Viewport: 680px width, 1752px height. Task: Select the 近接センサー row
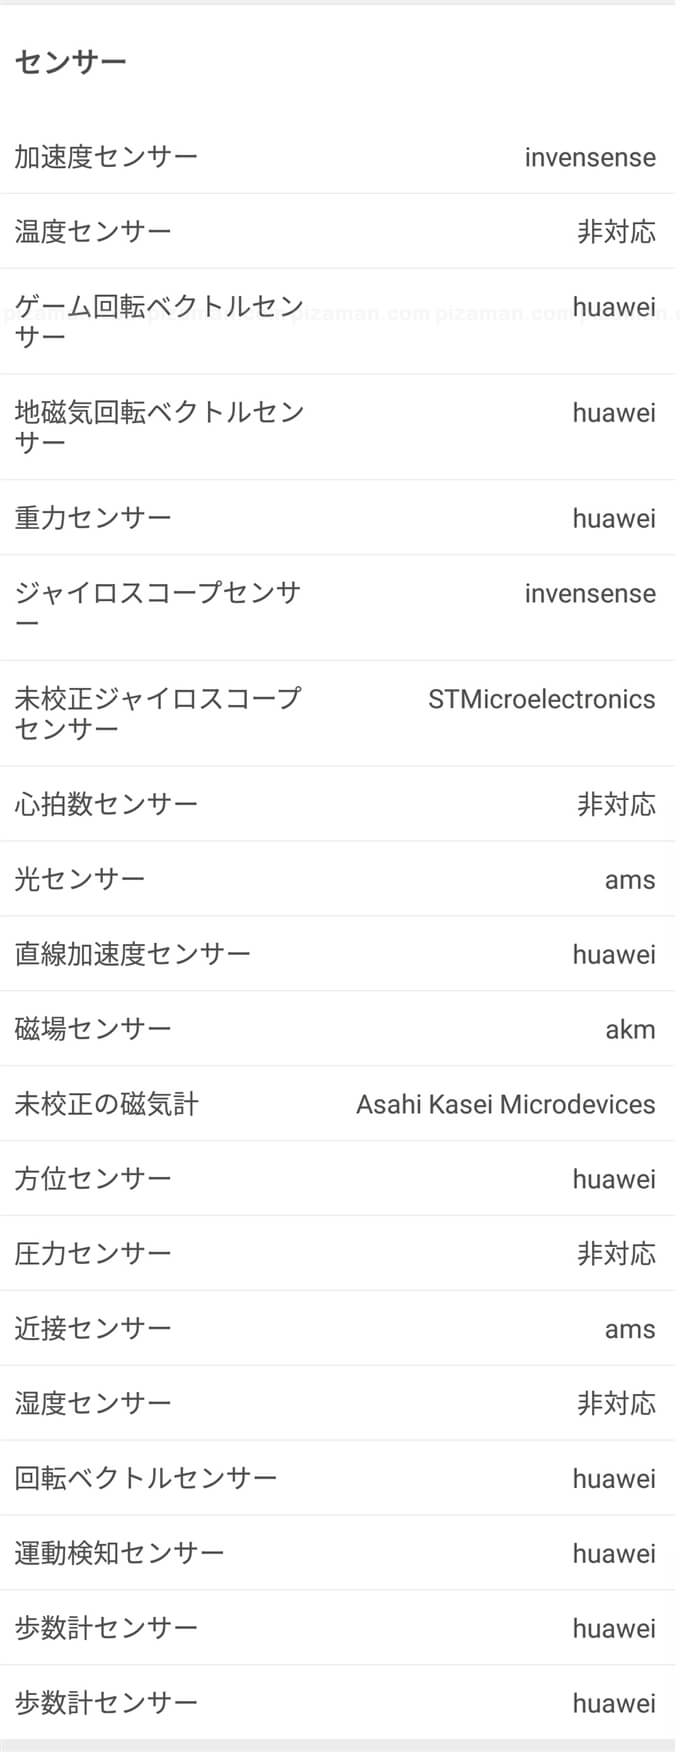93,1329
